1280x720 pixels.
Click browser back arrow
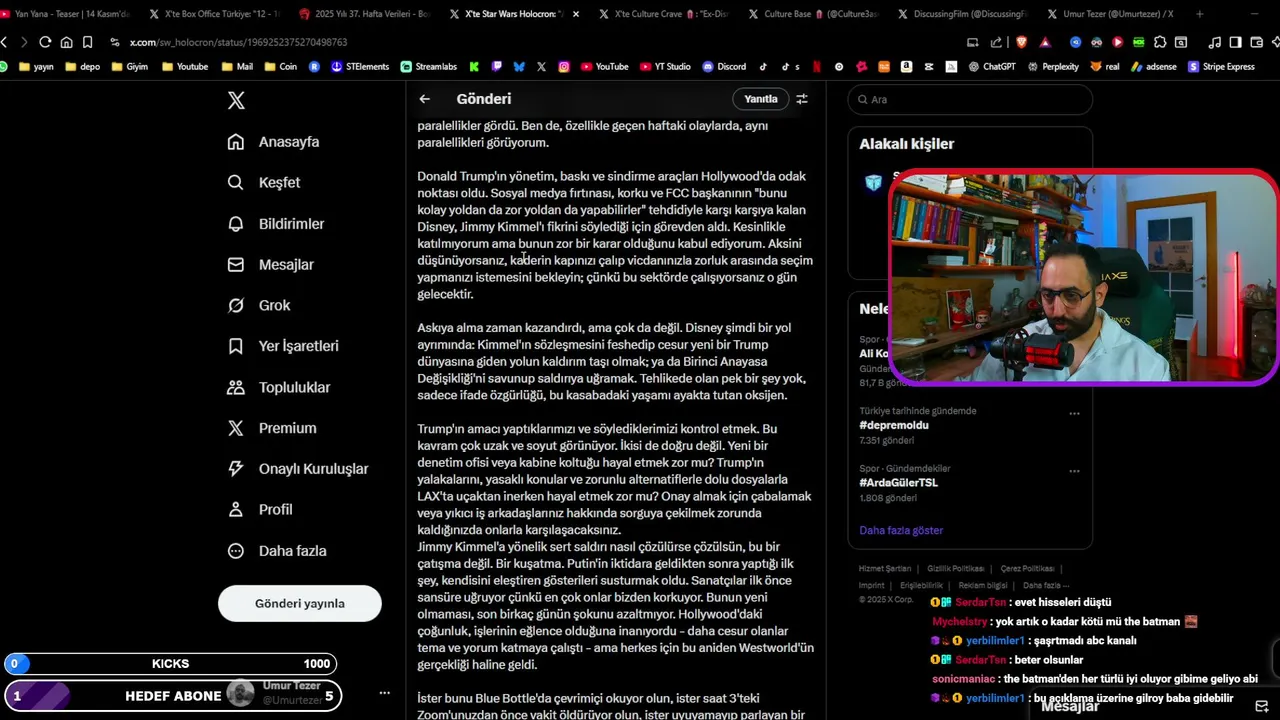tap(5, 42)
